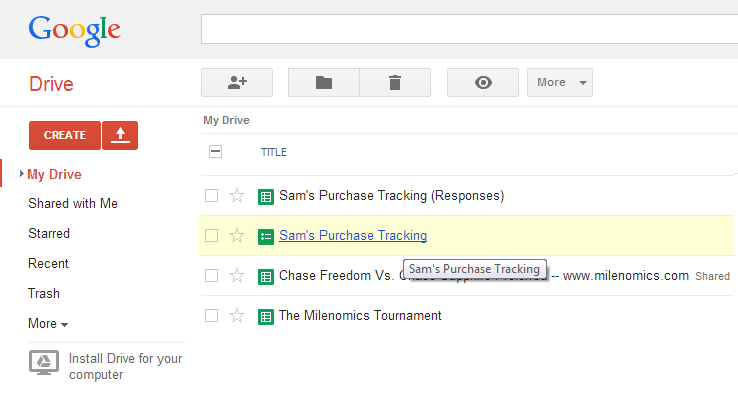
Task: Expand the My Drive tree arrow
Action: coord(22,174)
